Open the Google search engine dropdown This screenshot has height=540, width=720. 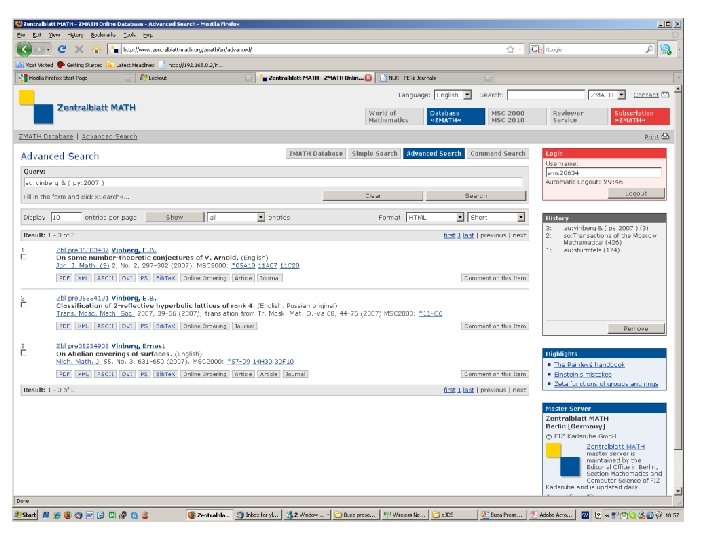[535, 49]
